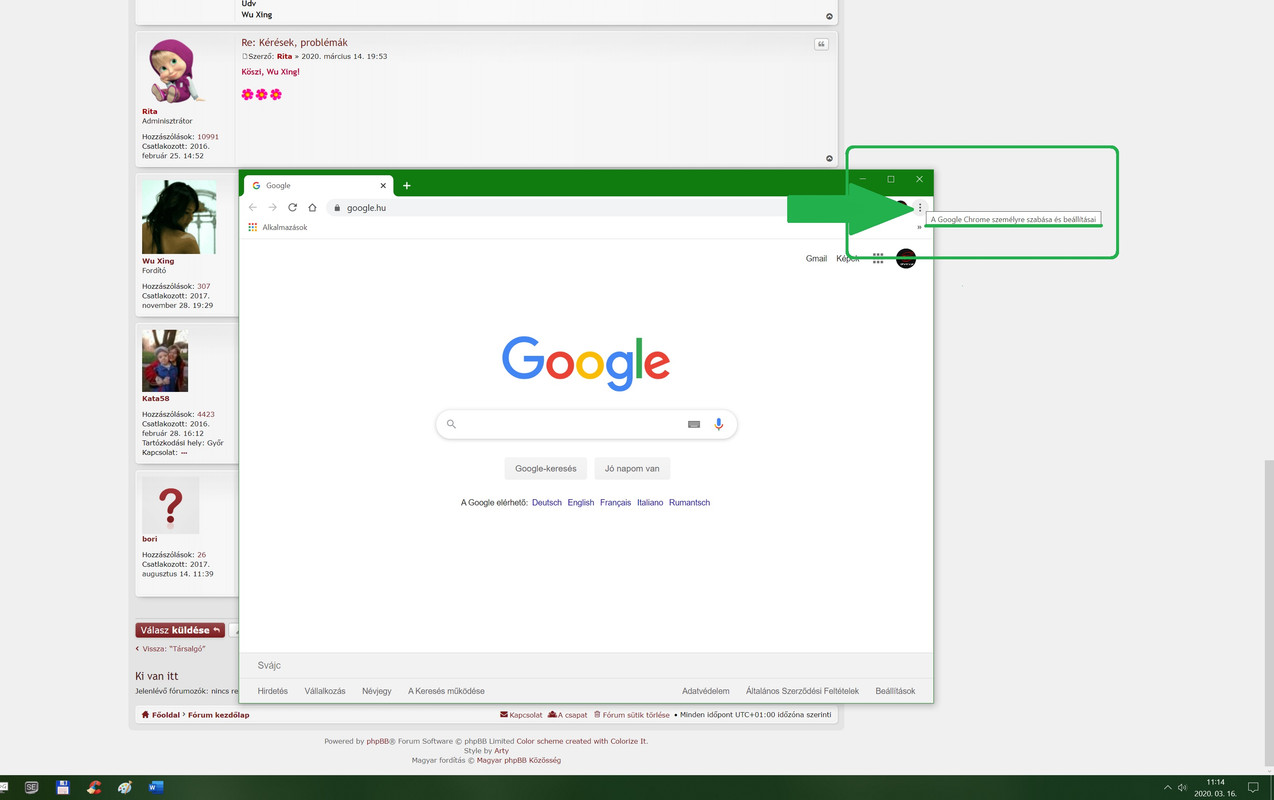1274x800 pixels.
Task: Open Word from the taskbar
Action: pyautogui.click(x=155, y=787)
